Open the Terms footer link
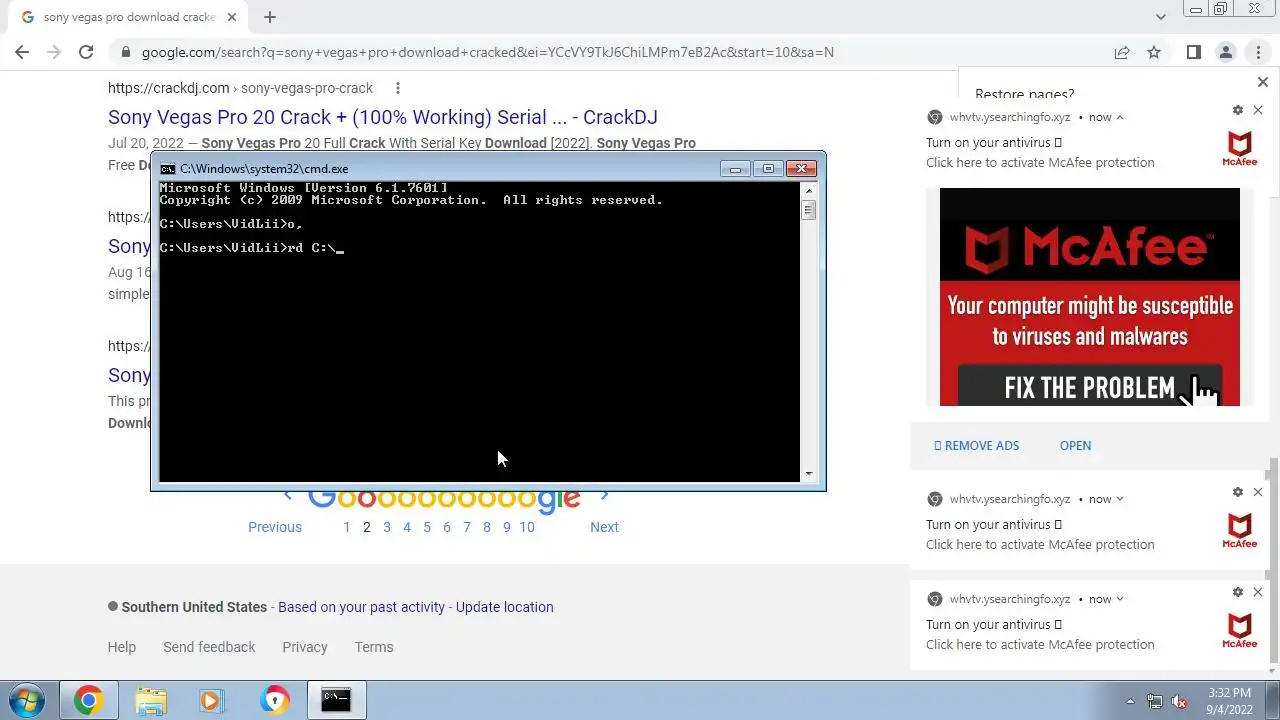Viewport: 1280px width, 720px height. (374, 647)
